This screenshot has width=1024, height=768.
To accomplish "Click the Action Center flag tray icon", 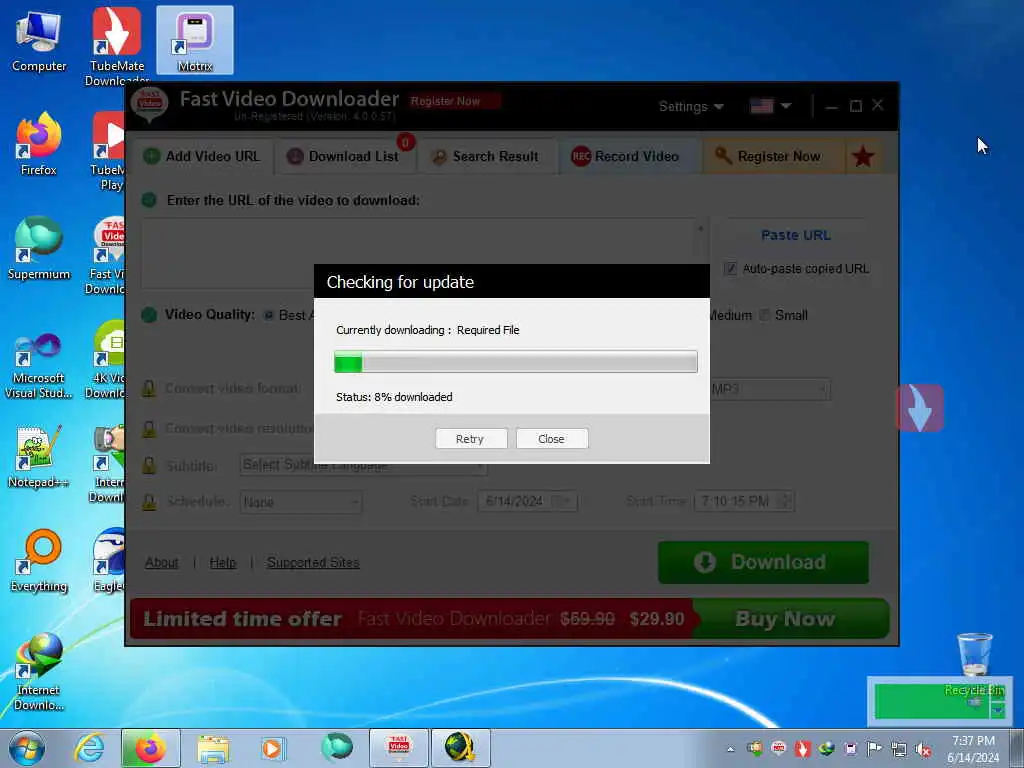I will coord(874,749).
